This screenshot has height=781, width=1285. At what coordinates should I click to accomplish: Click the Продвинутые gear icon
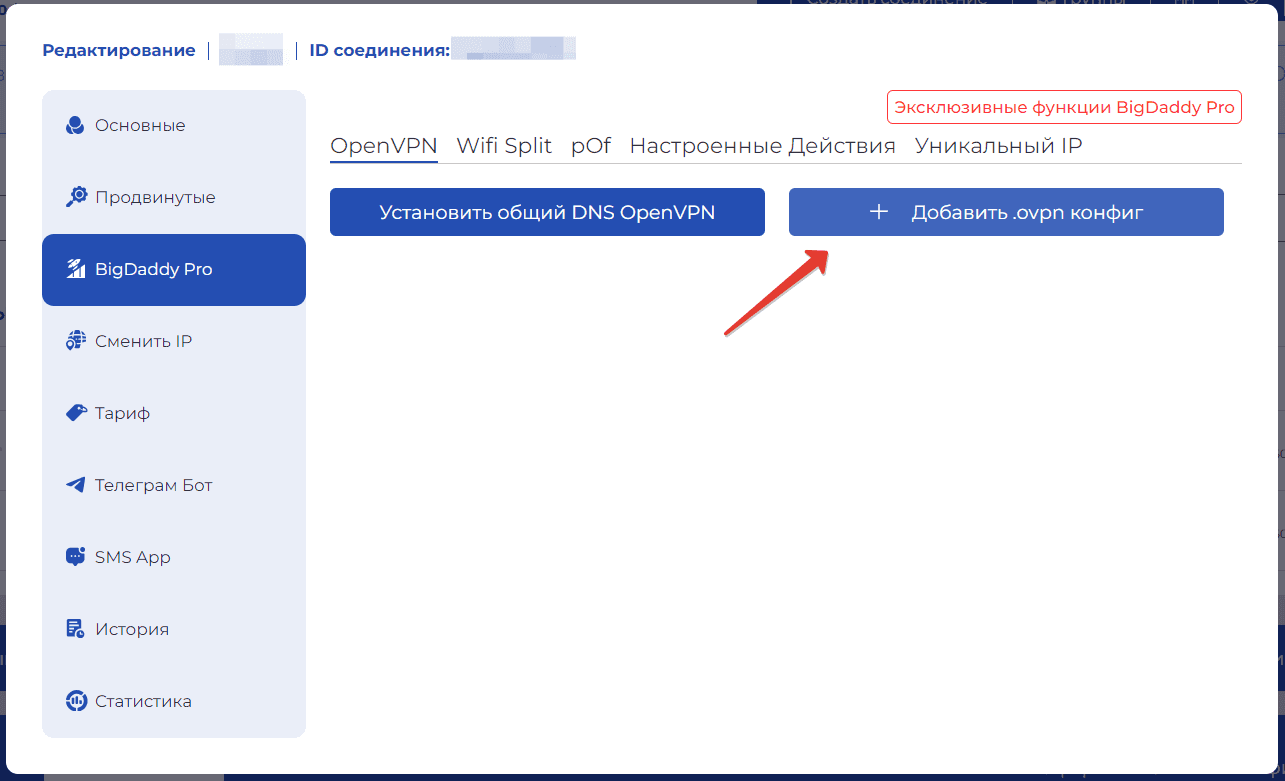pos(76,198)
